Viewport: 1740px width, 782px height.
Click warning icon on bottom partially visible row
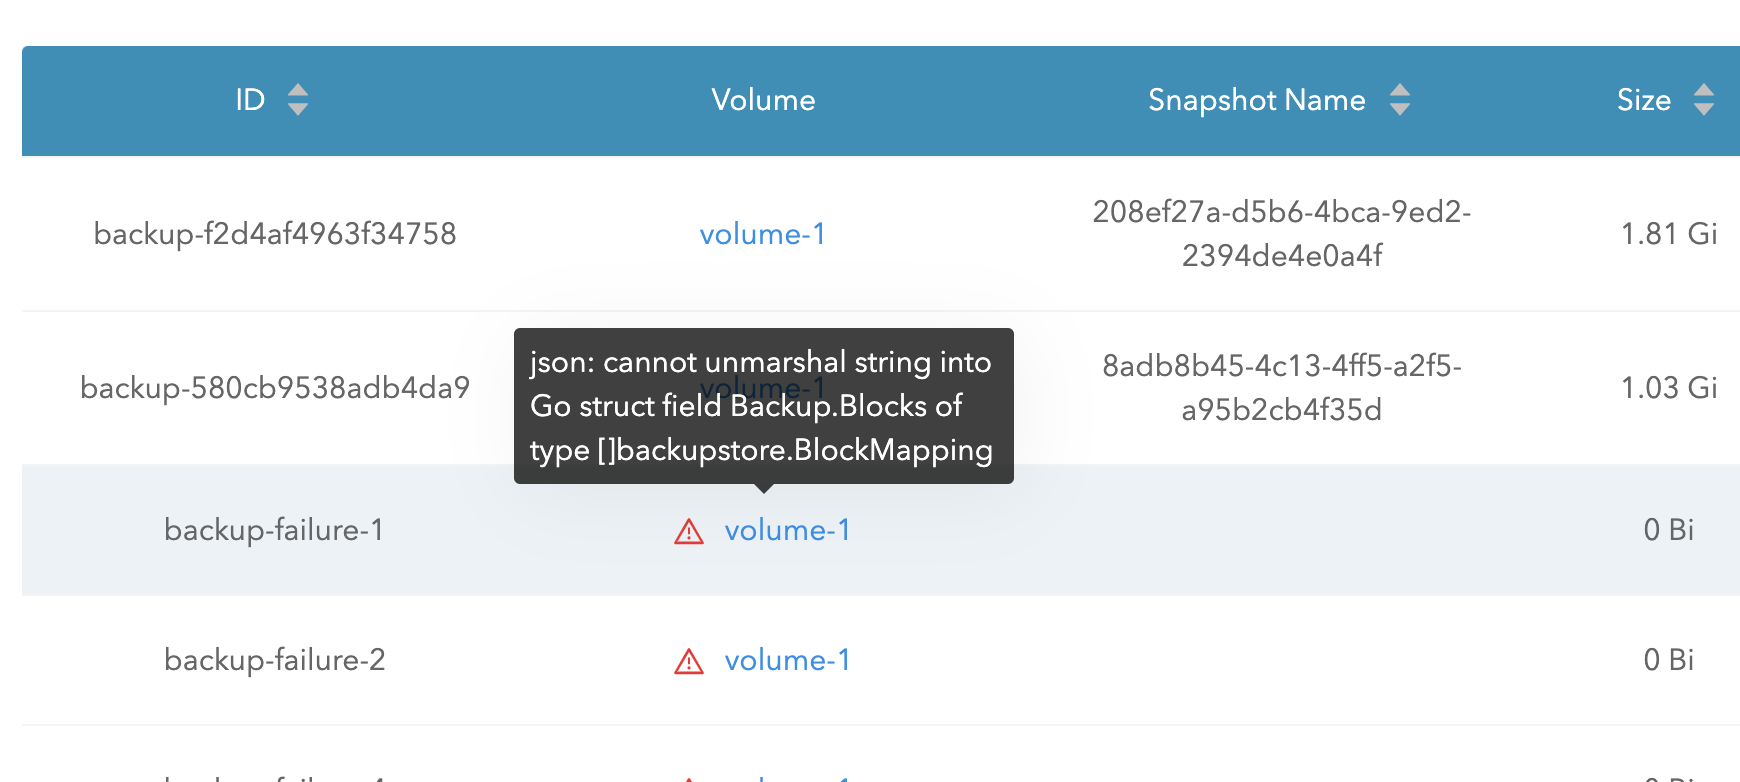(688, 777)
